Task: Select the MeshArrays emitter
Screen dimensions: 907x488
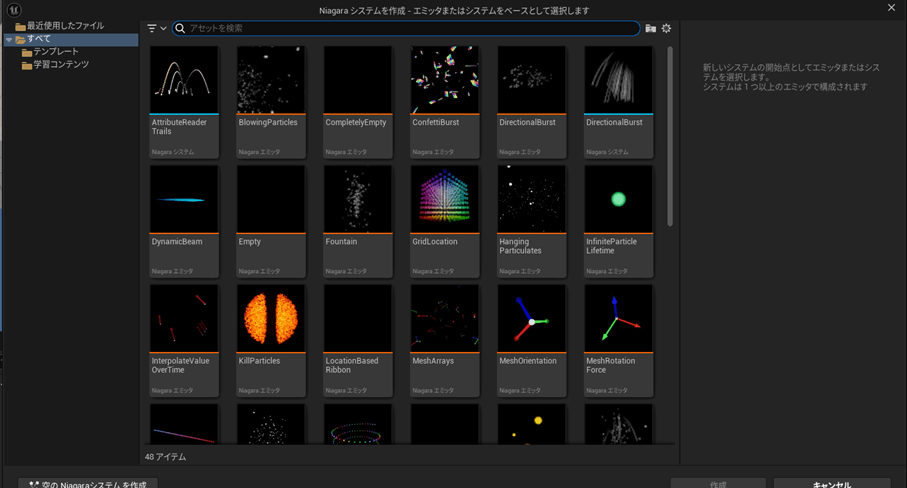Action: click(444, 340)
